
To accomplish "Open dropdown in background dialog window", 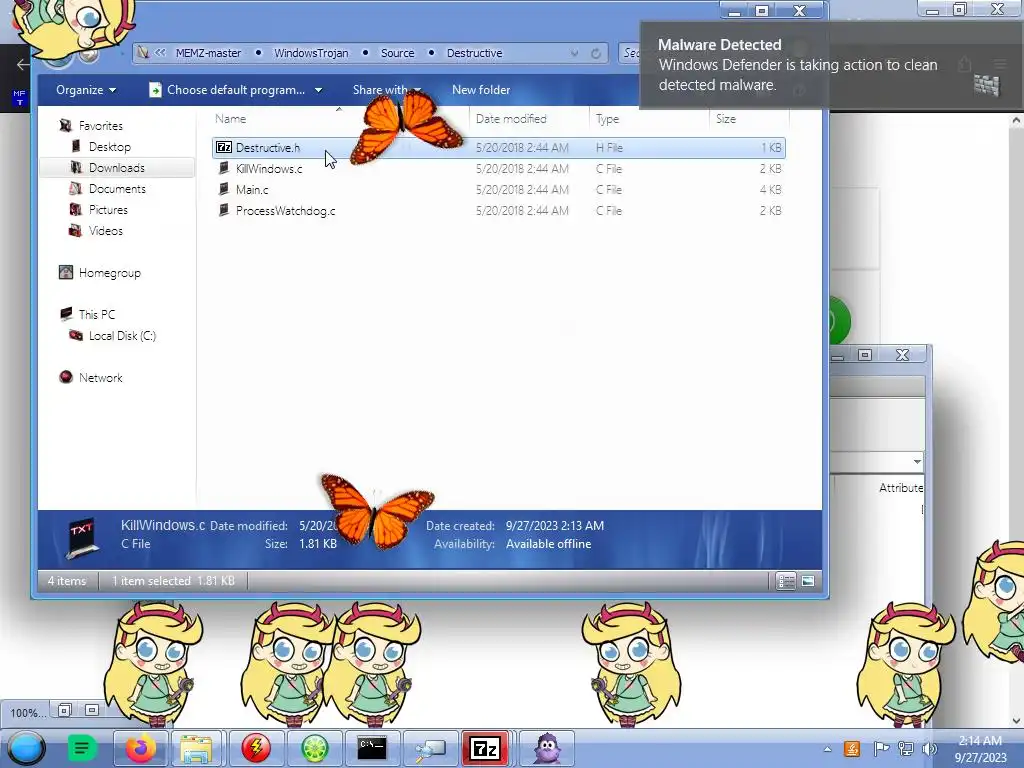I will (x=917, y=462).
